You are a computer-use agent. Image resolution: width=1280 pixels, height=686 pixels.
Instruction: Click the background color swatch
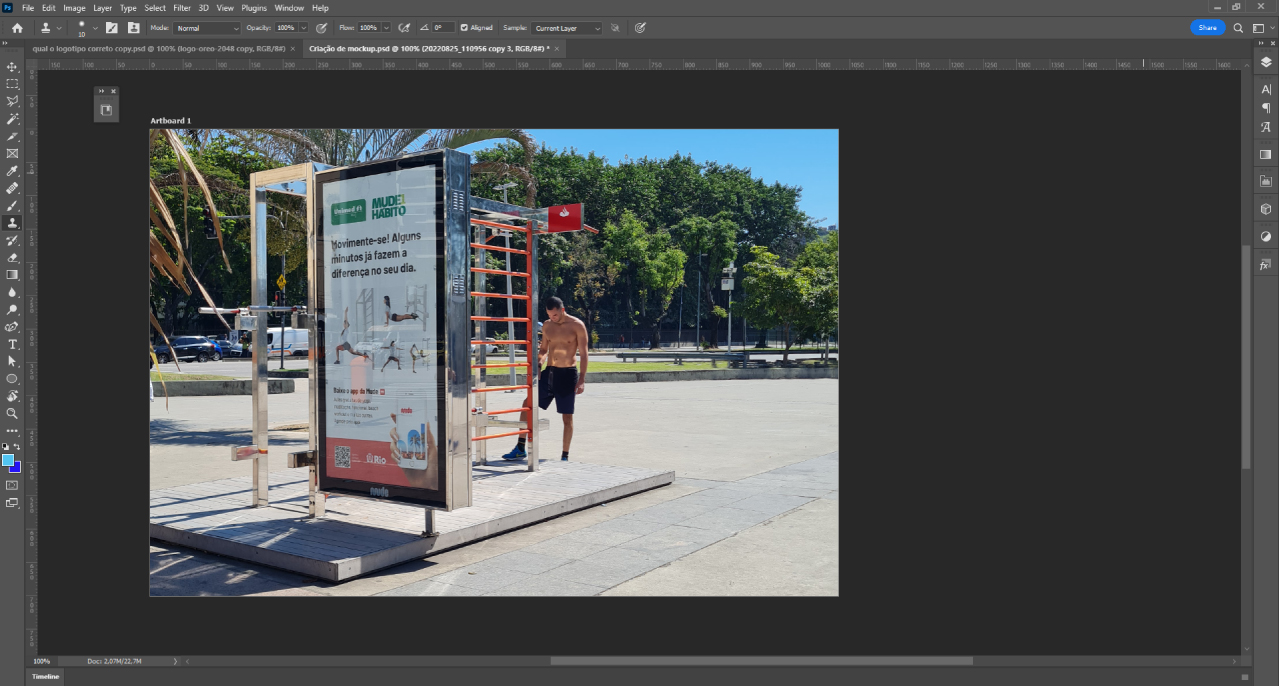[16, 467]
